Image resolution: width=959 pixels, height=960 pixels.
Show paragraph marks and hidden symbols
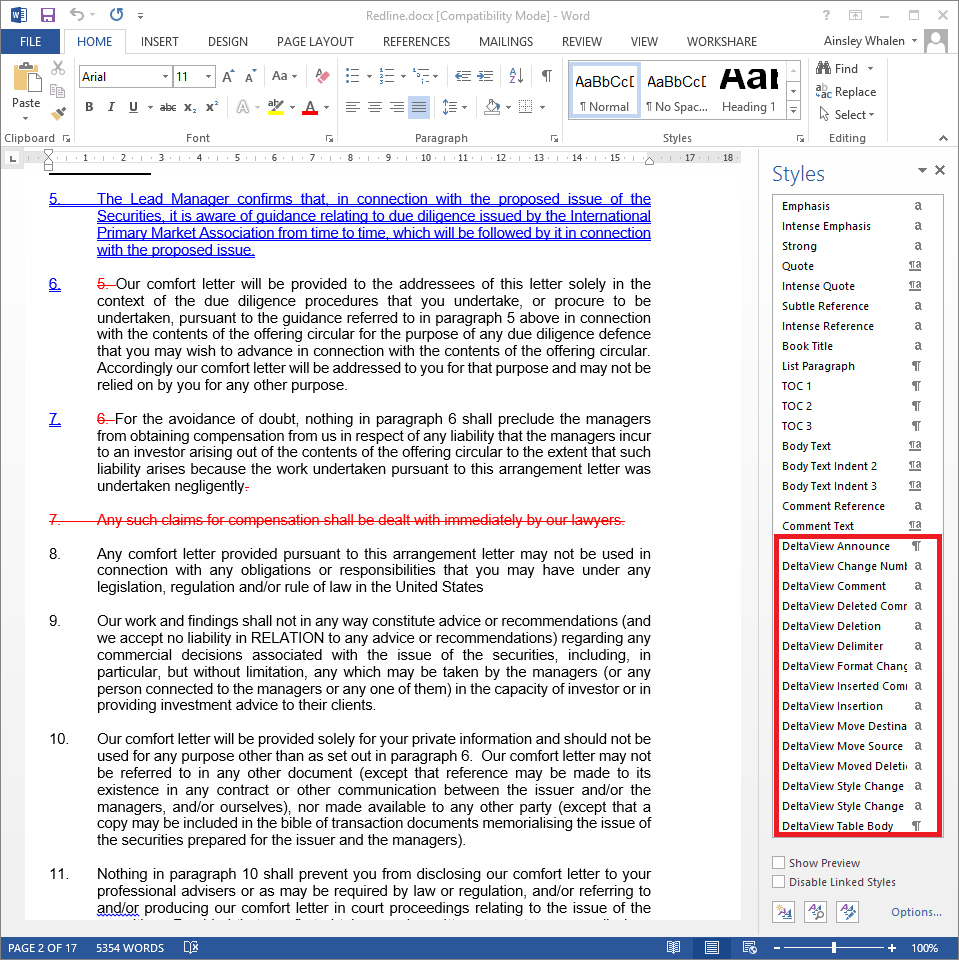point(547,76)
